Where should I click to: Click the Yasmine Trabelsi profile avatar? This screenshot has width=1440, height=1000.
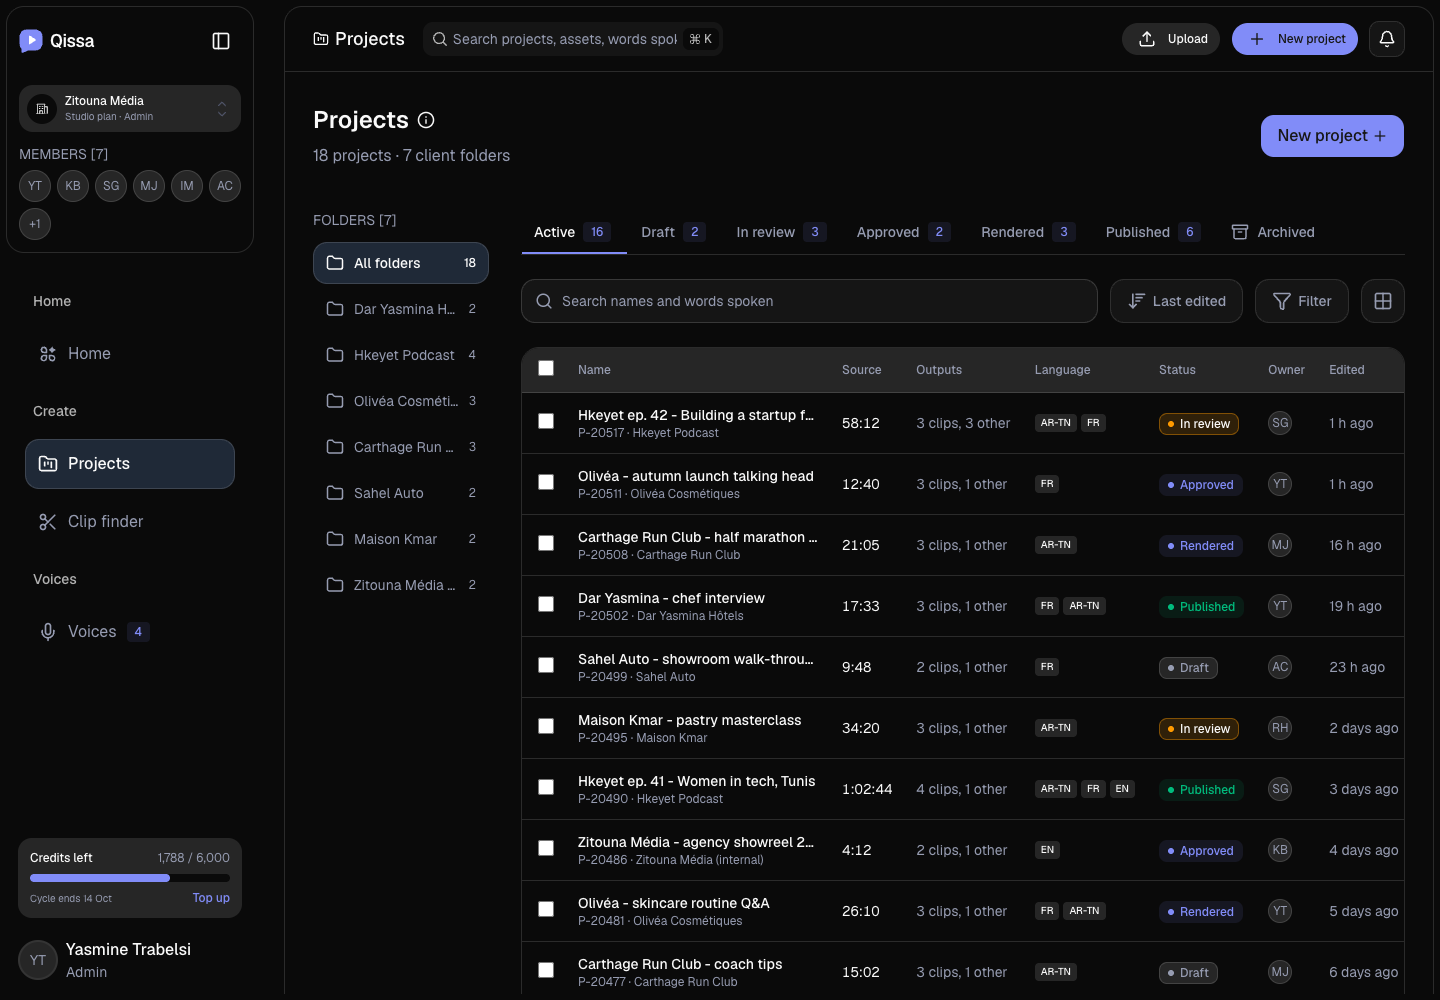pyautogui.click(x=38, y=960)
